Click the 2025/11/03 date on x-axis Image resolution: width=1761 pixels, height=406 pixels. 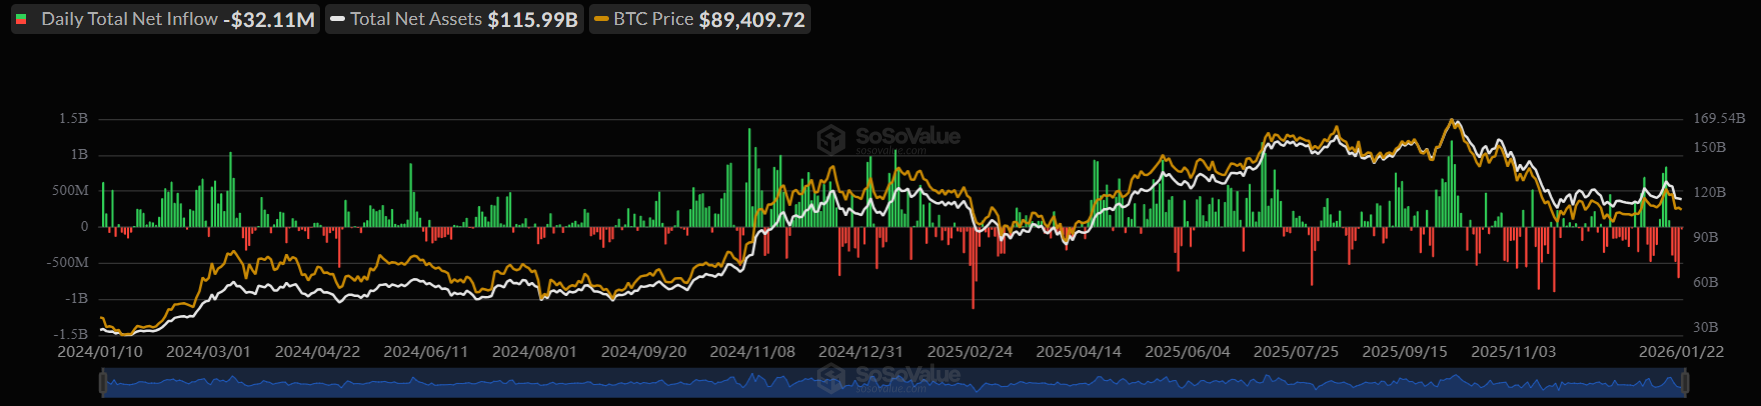tap(1513, 352)
